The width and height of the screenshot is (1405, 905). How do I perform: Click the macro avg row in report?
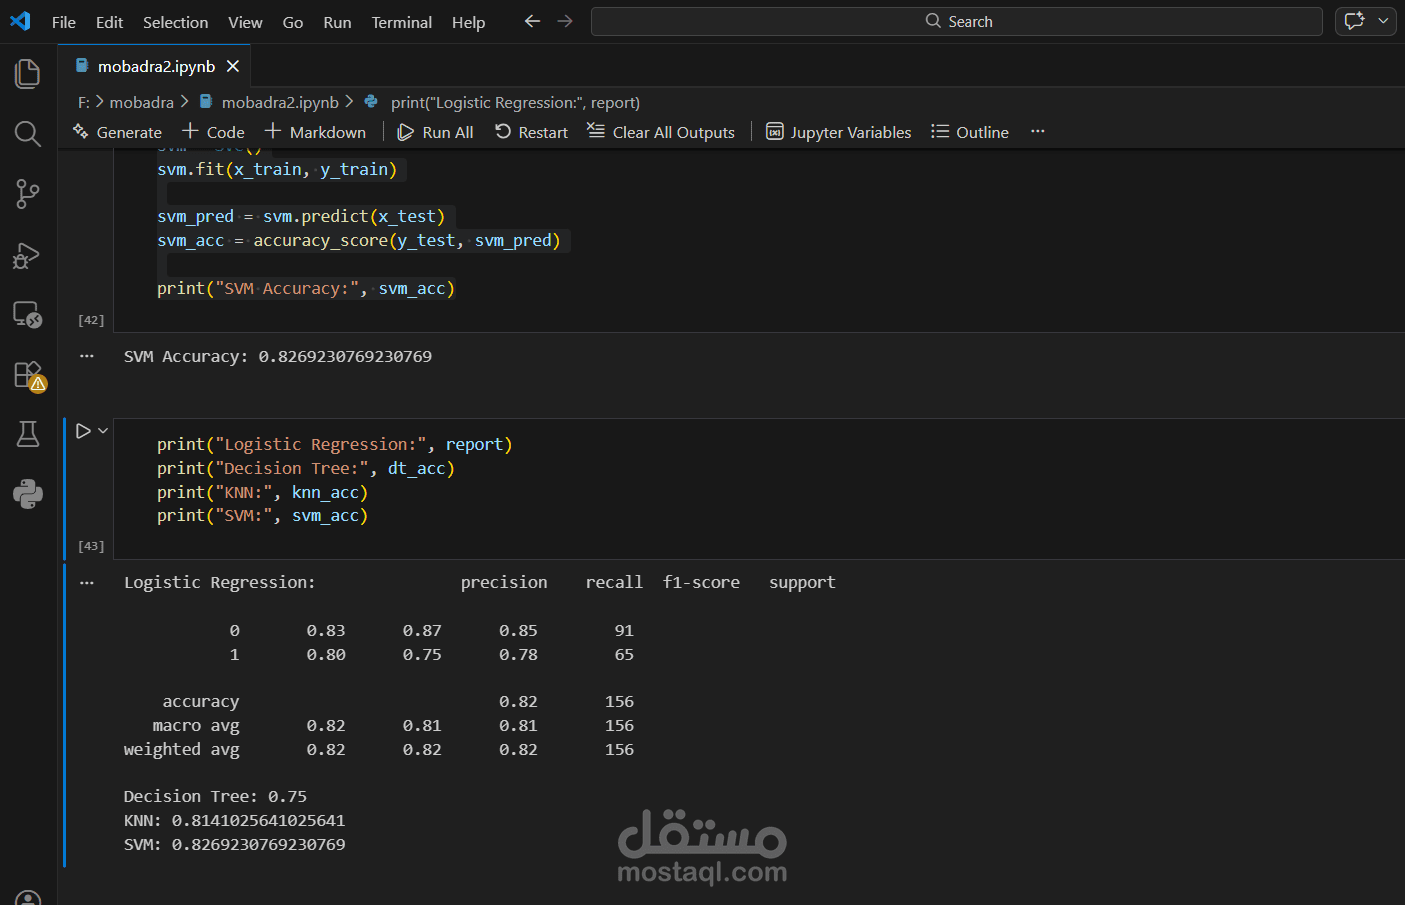tap(393, 725)
